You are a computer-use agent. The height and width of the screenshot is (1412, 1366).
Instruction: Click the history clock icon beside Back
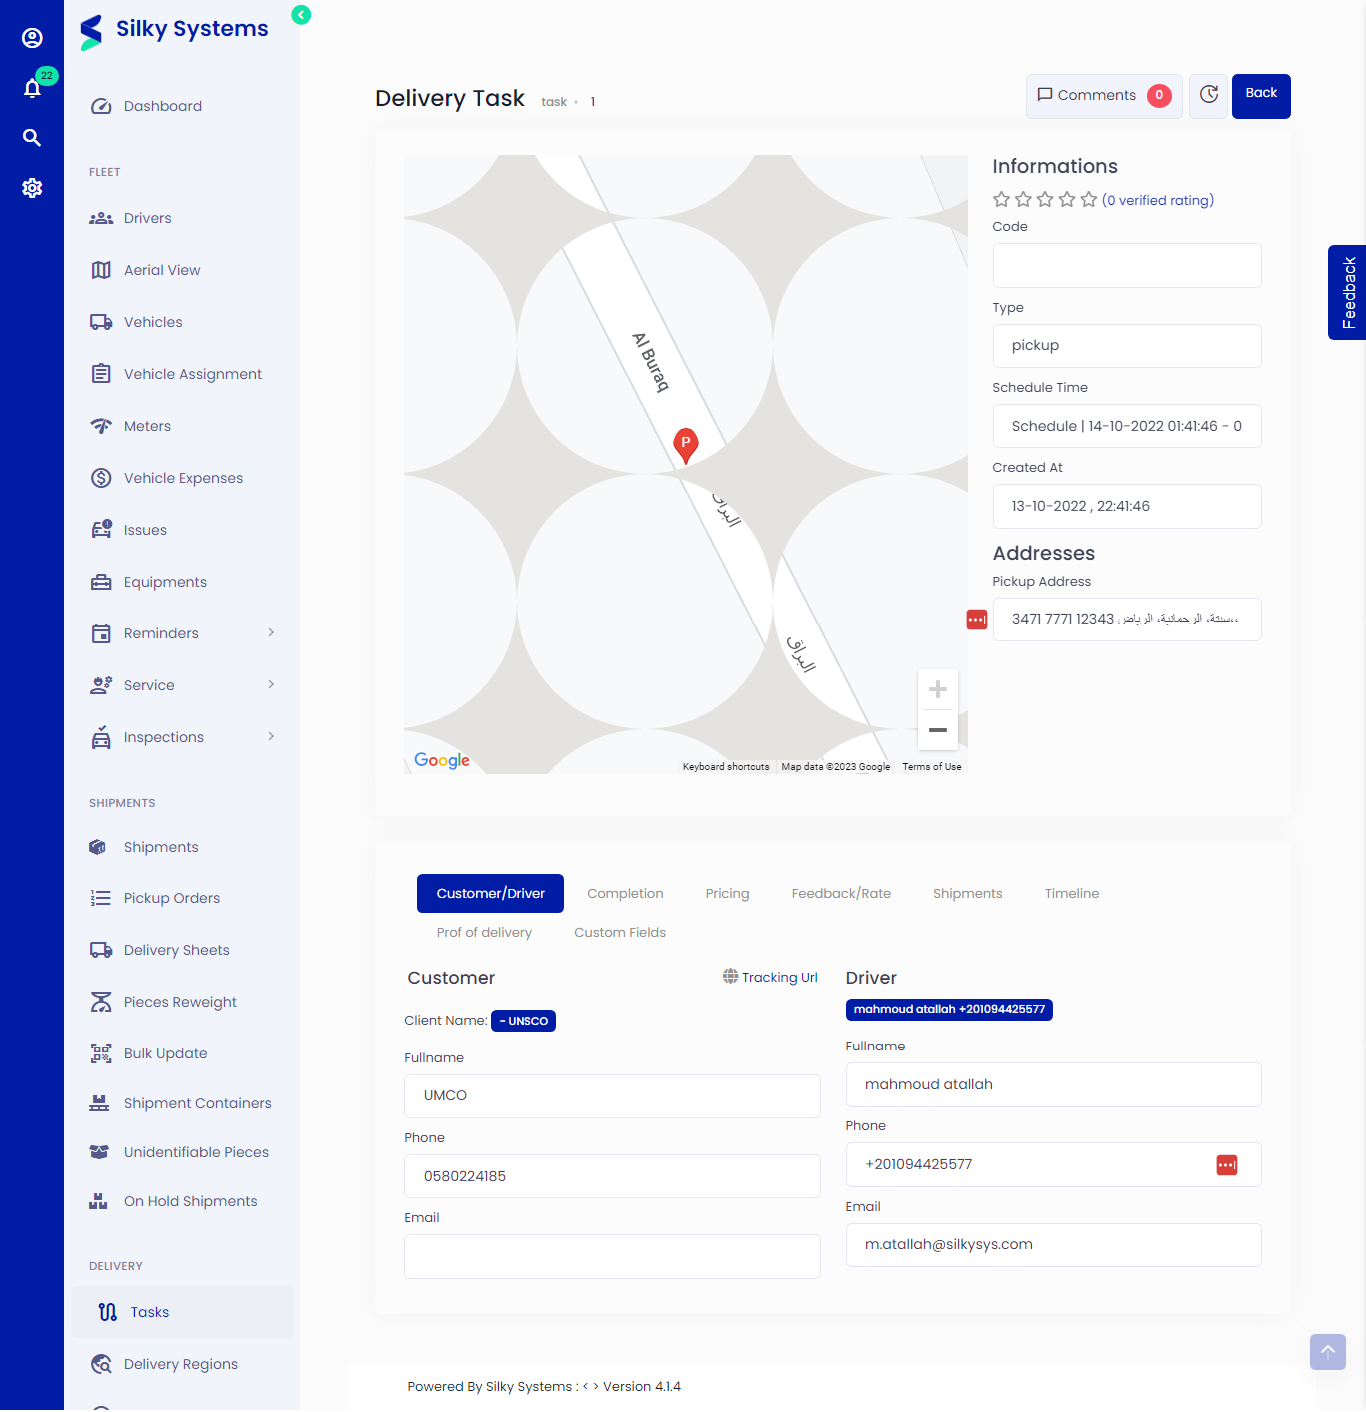click(1208, 96)
